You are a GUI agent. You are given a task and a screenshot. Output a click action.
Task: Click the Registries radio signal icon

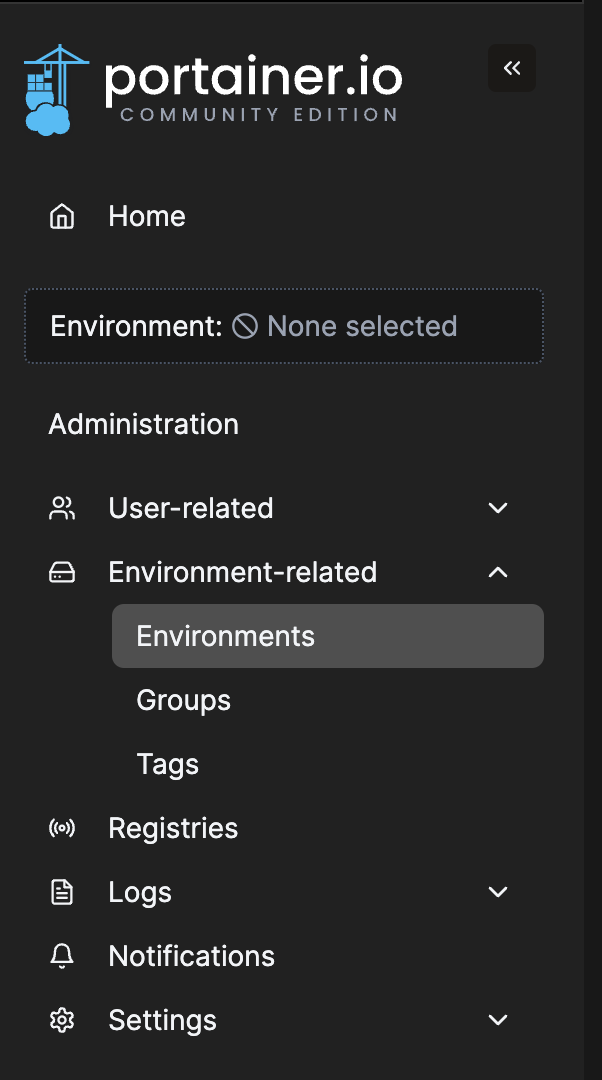[62, 828]
